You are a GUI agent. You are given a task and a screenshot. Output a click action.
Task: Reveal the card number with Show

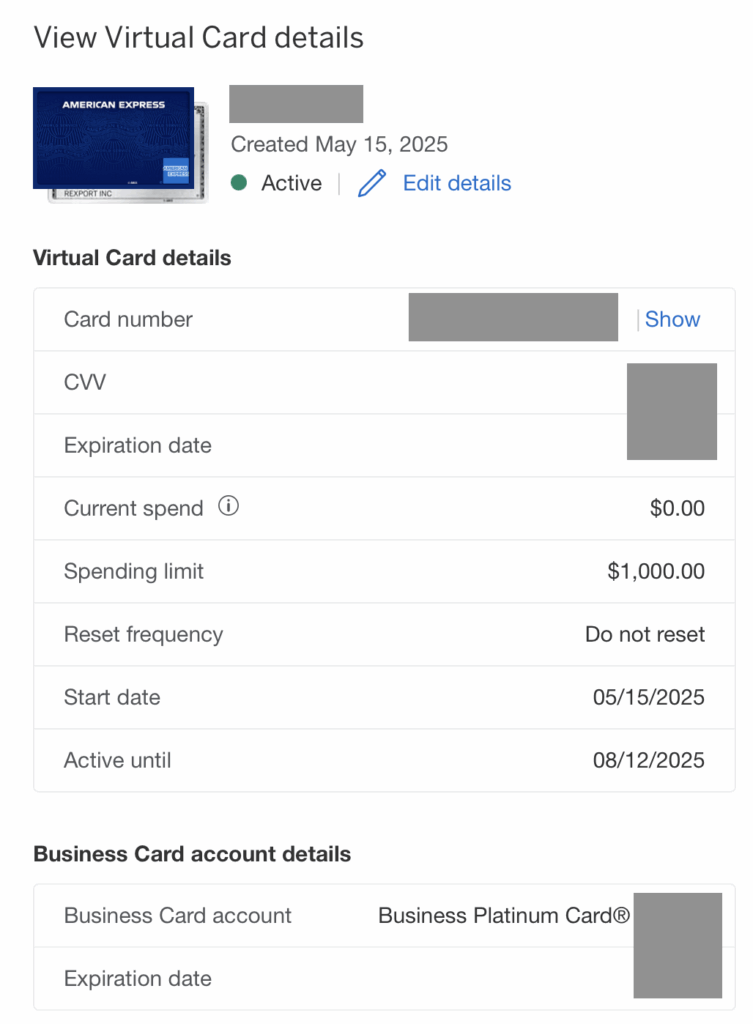click(x=672, y=318)
